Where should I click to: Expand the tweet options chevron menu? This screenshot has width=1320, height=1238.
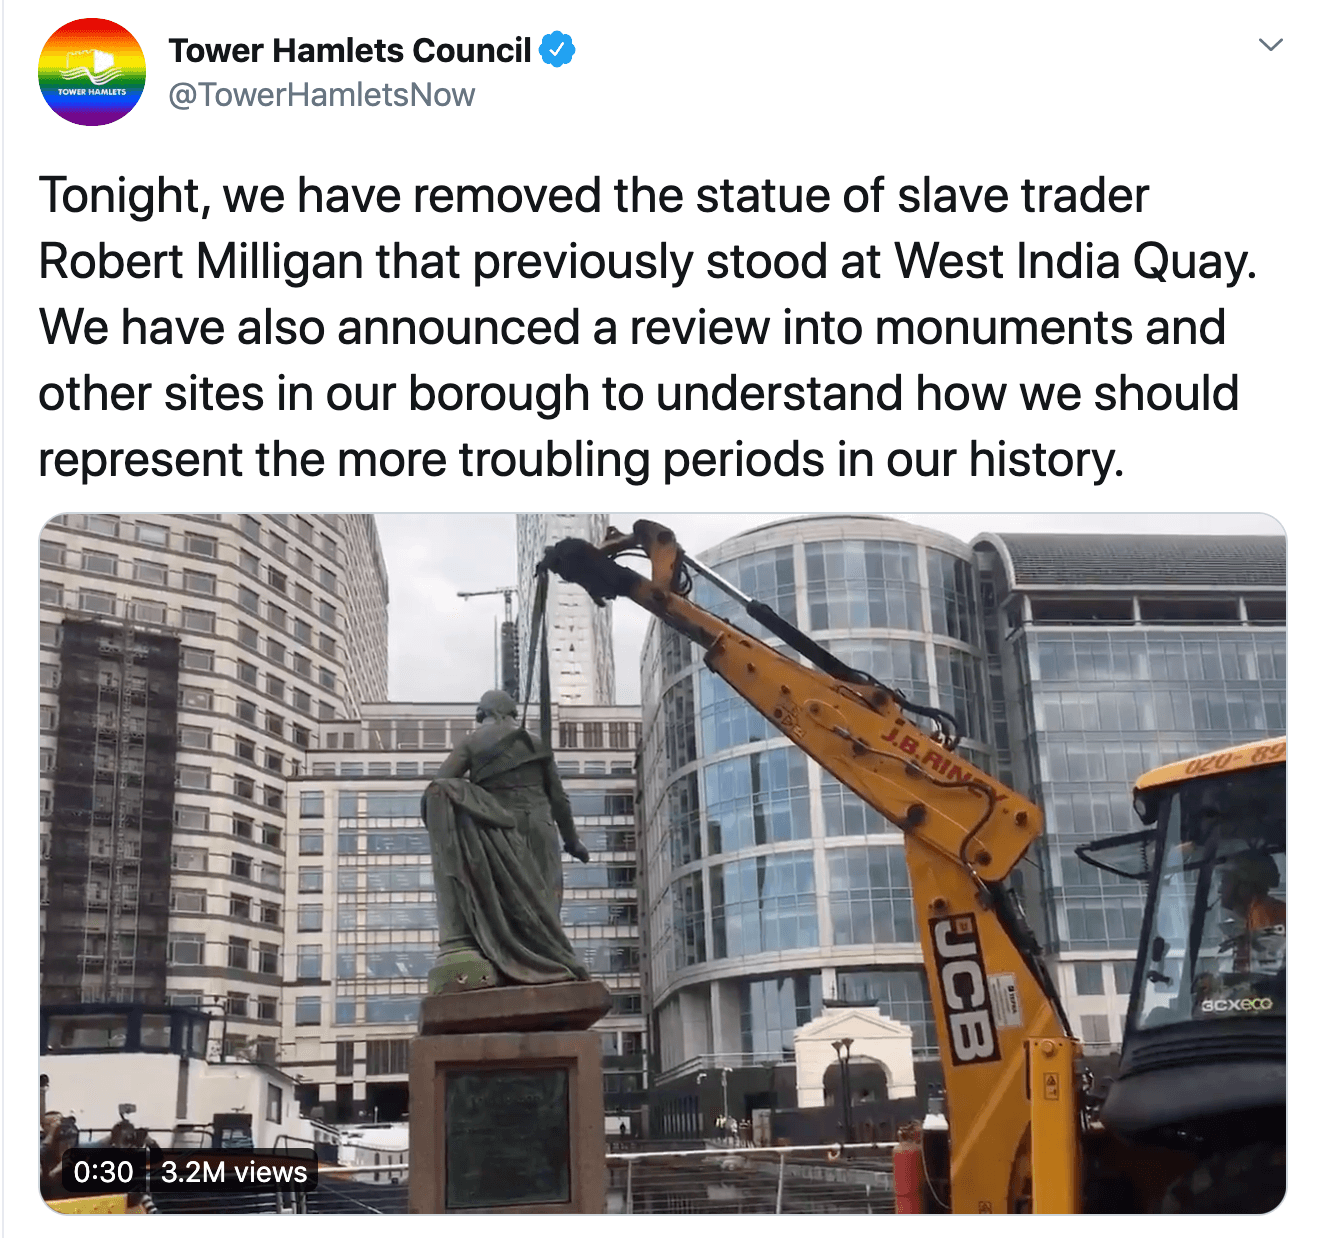click(1270, 45)
